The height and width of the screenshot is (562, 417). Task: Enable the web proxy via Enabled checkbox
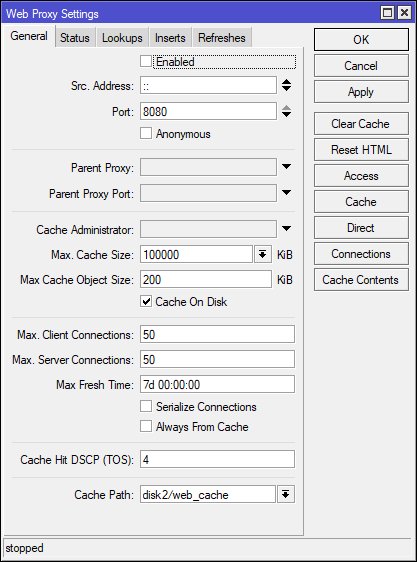(146, 61)
